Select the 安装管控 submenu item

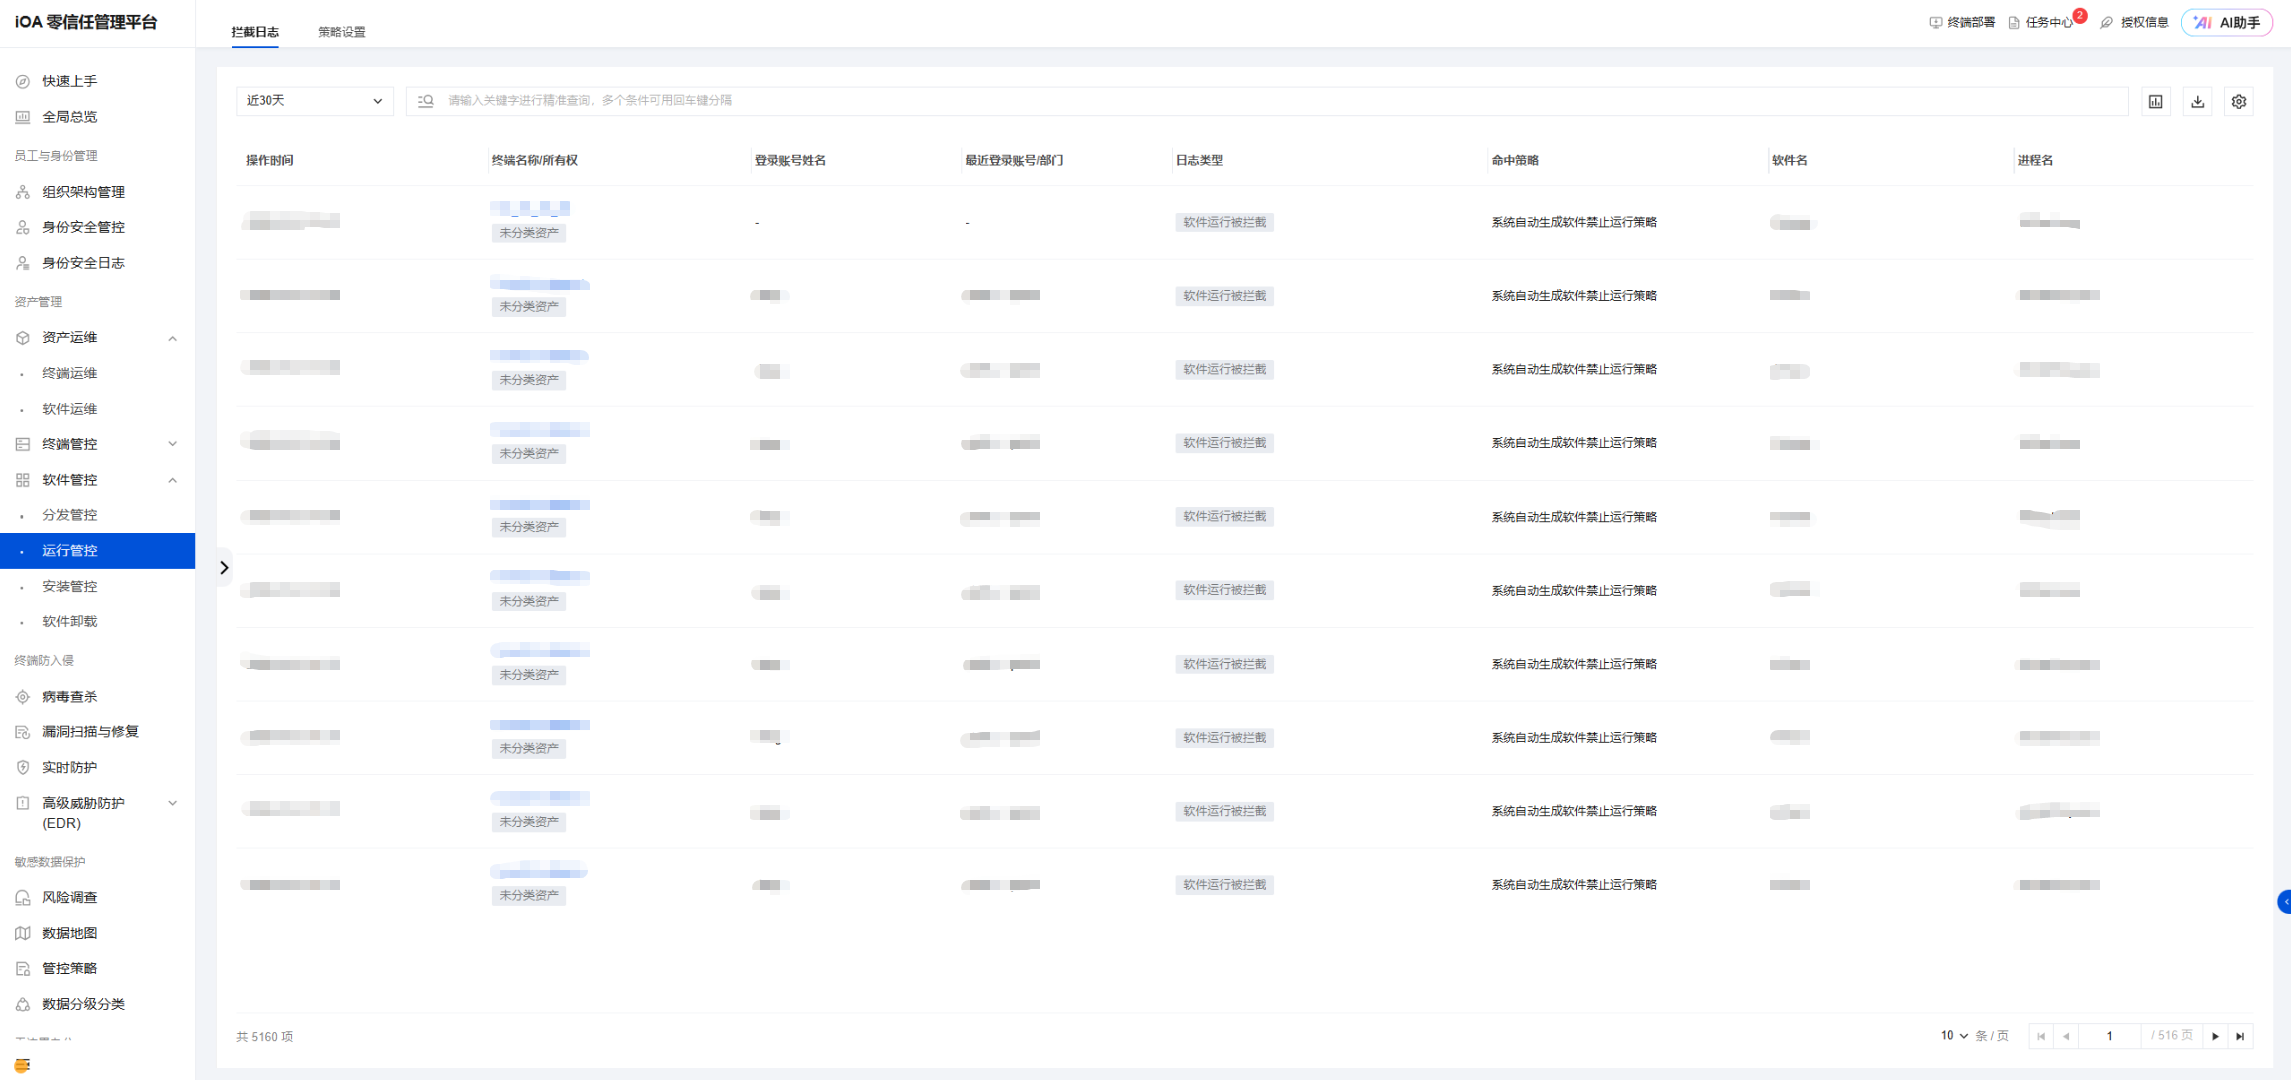[69, 586]
